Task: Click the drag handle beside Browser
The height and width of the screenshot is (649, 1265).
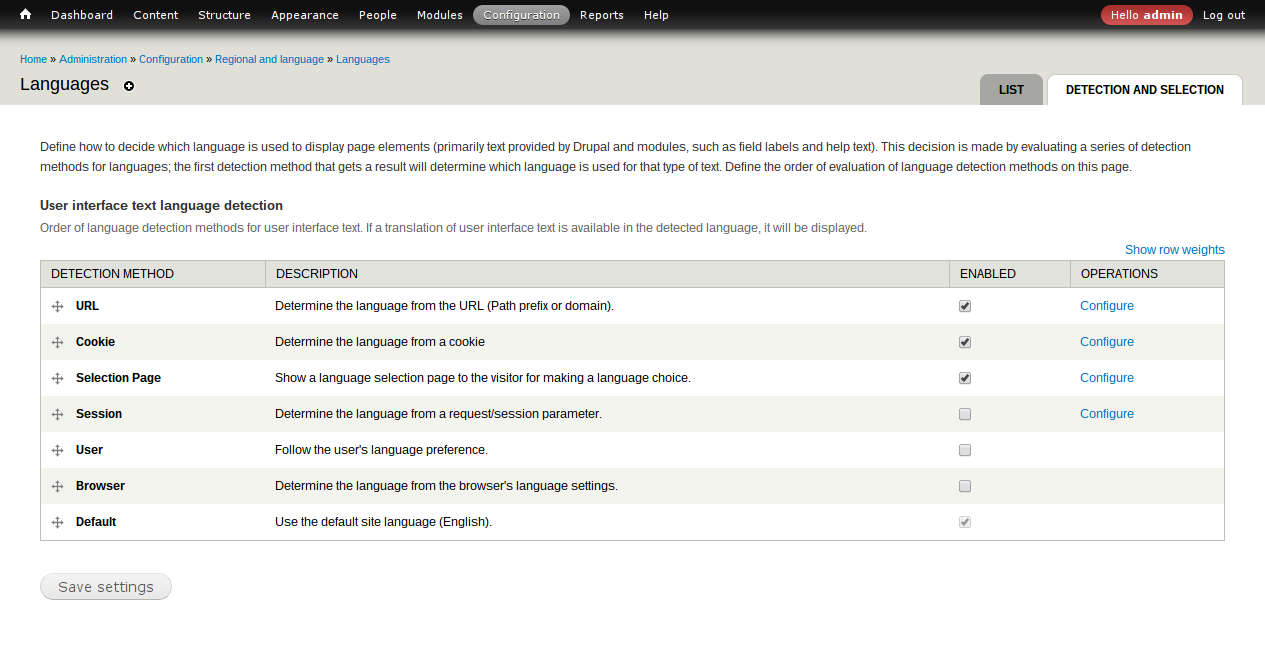Action: [57, 486]
